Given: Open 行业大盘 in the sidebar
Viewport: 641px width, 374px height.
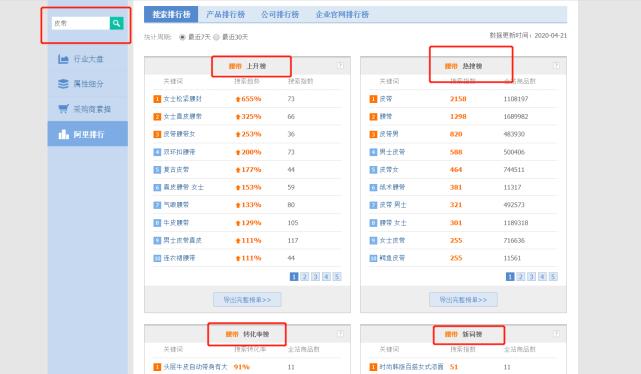Looking at the screenshot, I should [x=88, y=59].
